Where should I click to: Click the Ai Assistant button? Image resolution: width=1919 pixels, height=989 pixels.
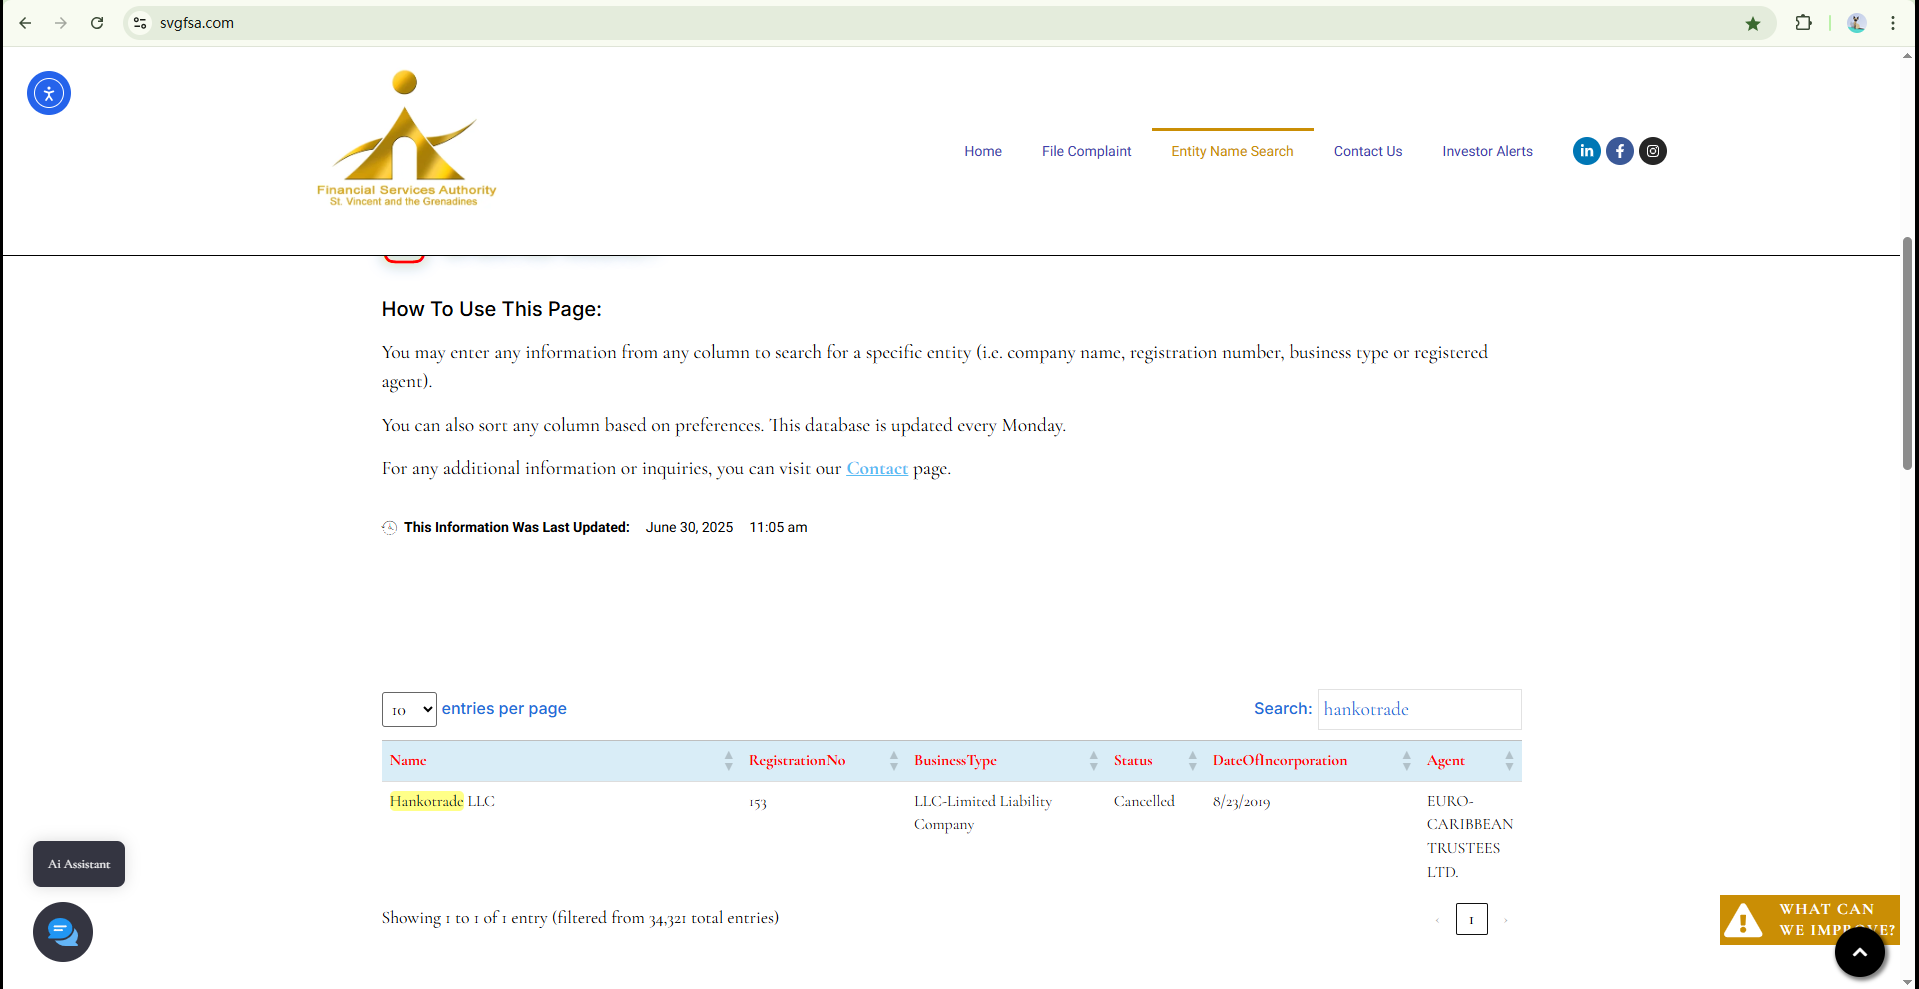click(79, 864)
